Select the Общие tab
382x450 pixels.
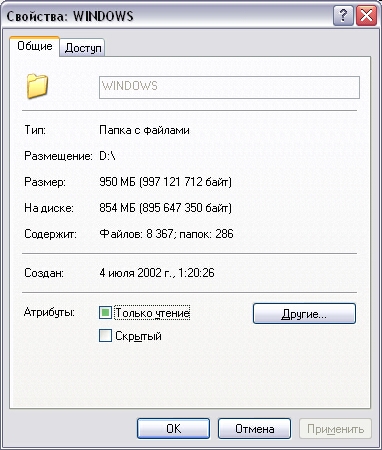click(x=35, y=46)
